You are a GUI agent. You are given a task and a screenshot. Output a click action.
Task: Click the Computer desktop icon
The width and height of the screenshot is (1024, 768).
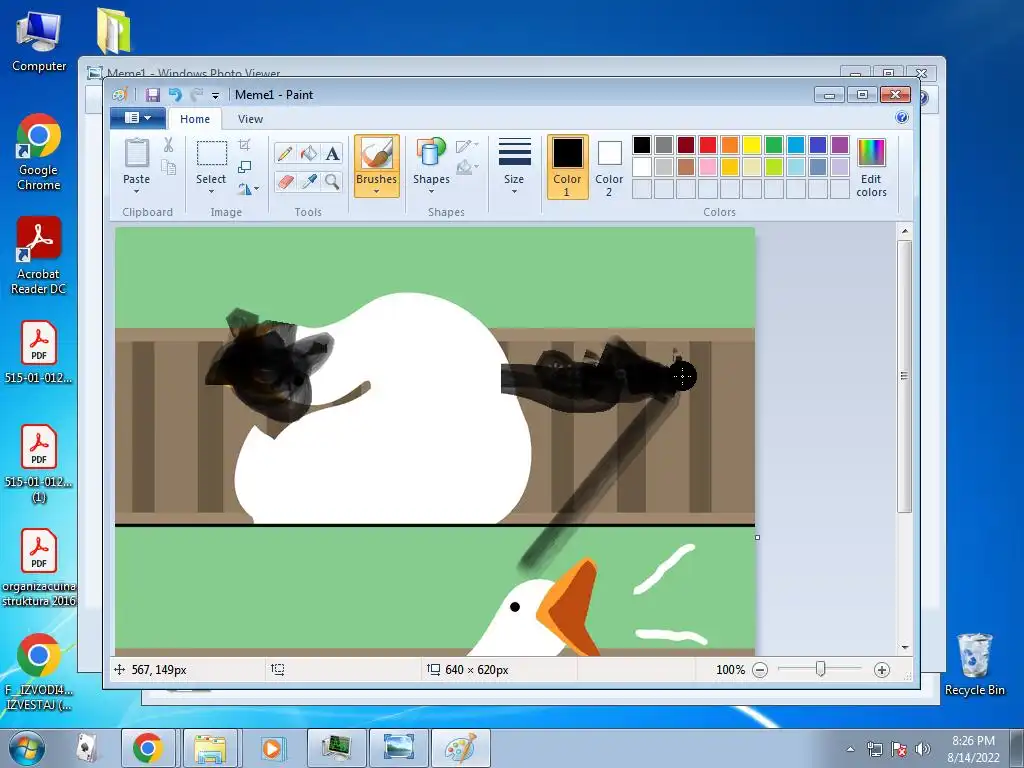tap(39, 42)
